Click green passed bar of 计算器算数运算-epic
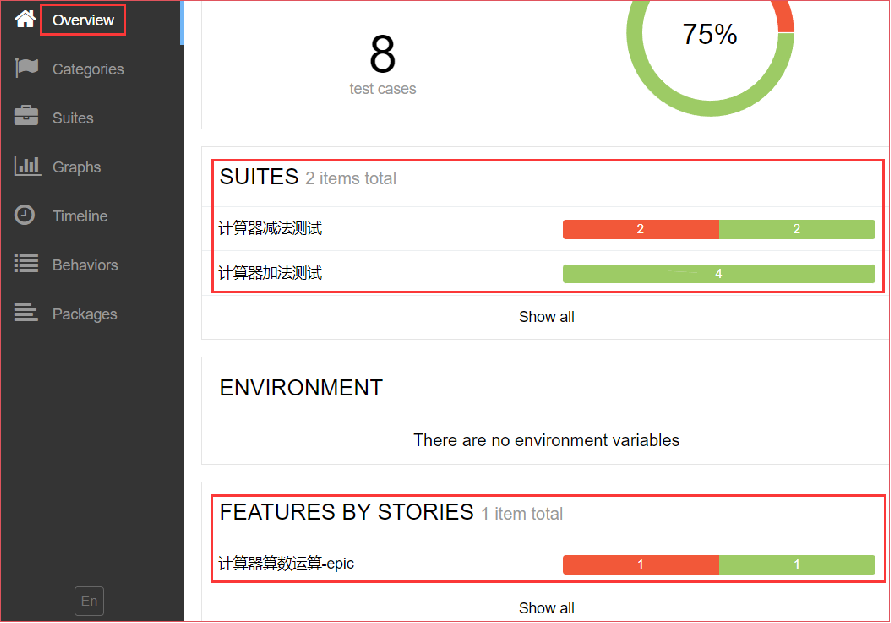 (796, 565)
